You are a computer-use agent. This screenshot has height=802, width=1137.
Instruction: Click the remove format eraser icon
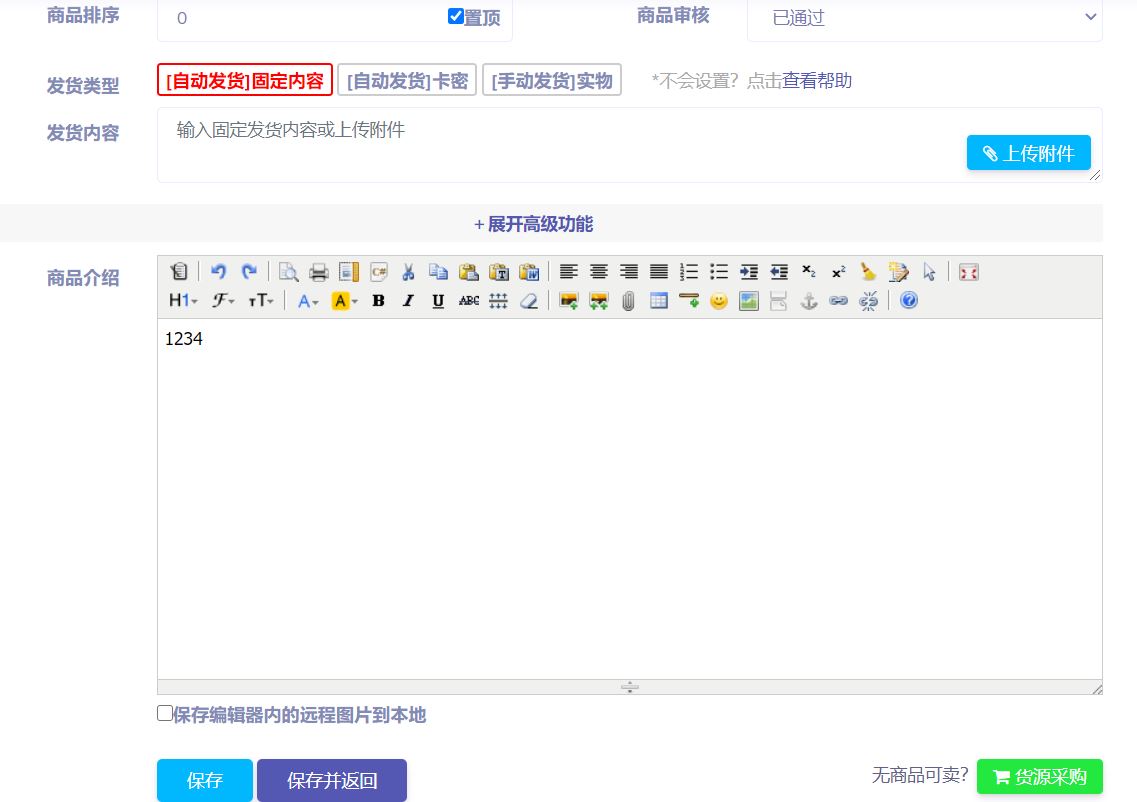click(x=529, y=301)
